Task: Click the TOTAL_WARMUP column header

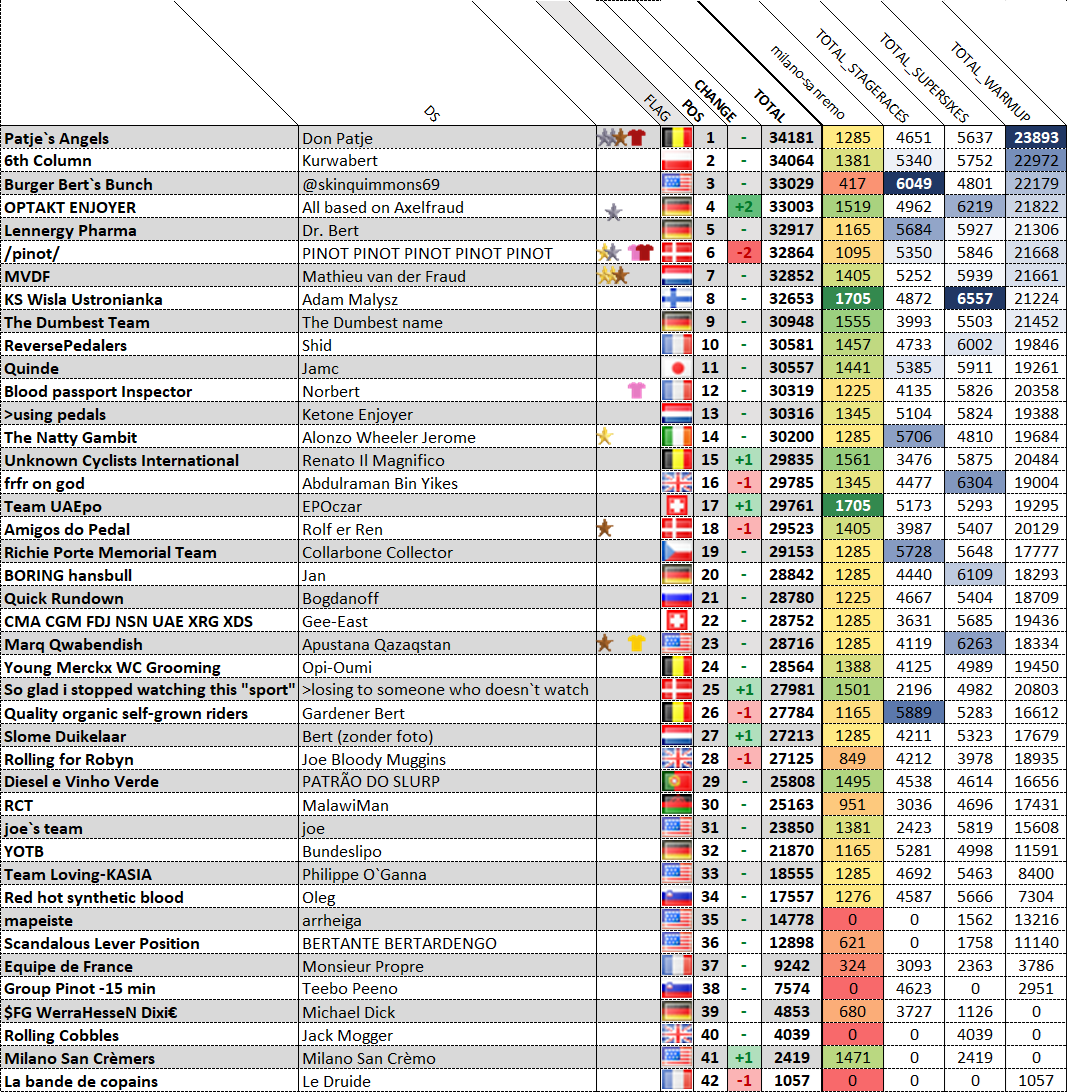Action: tap(990, 81)
